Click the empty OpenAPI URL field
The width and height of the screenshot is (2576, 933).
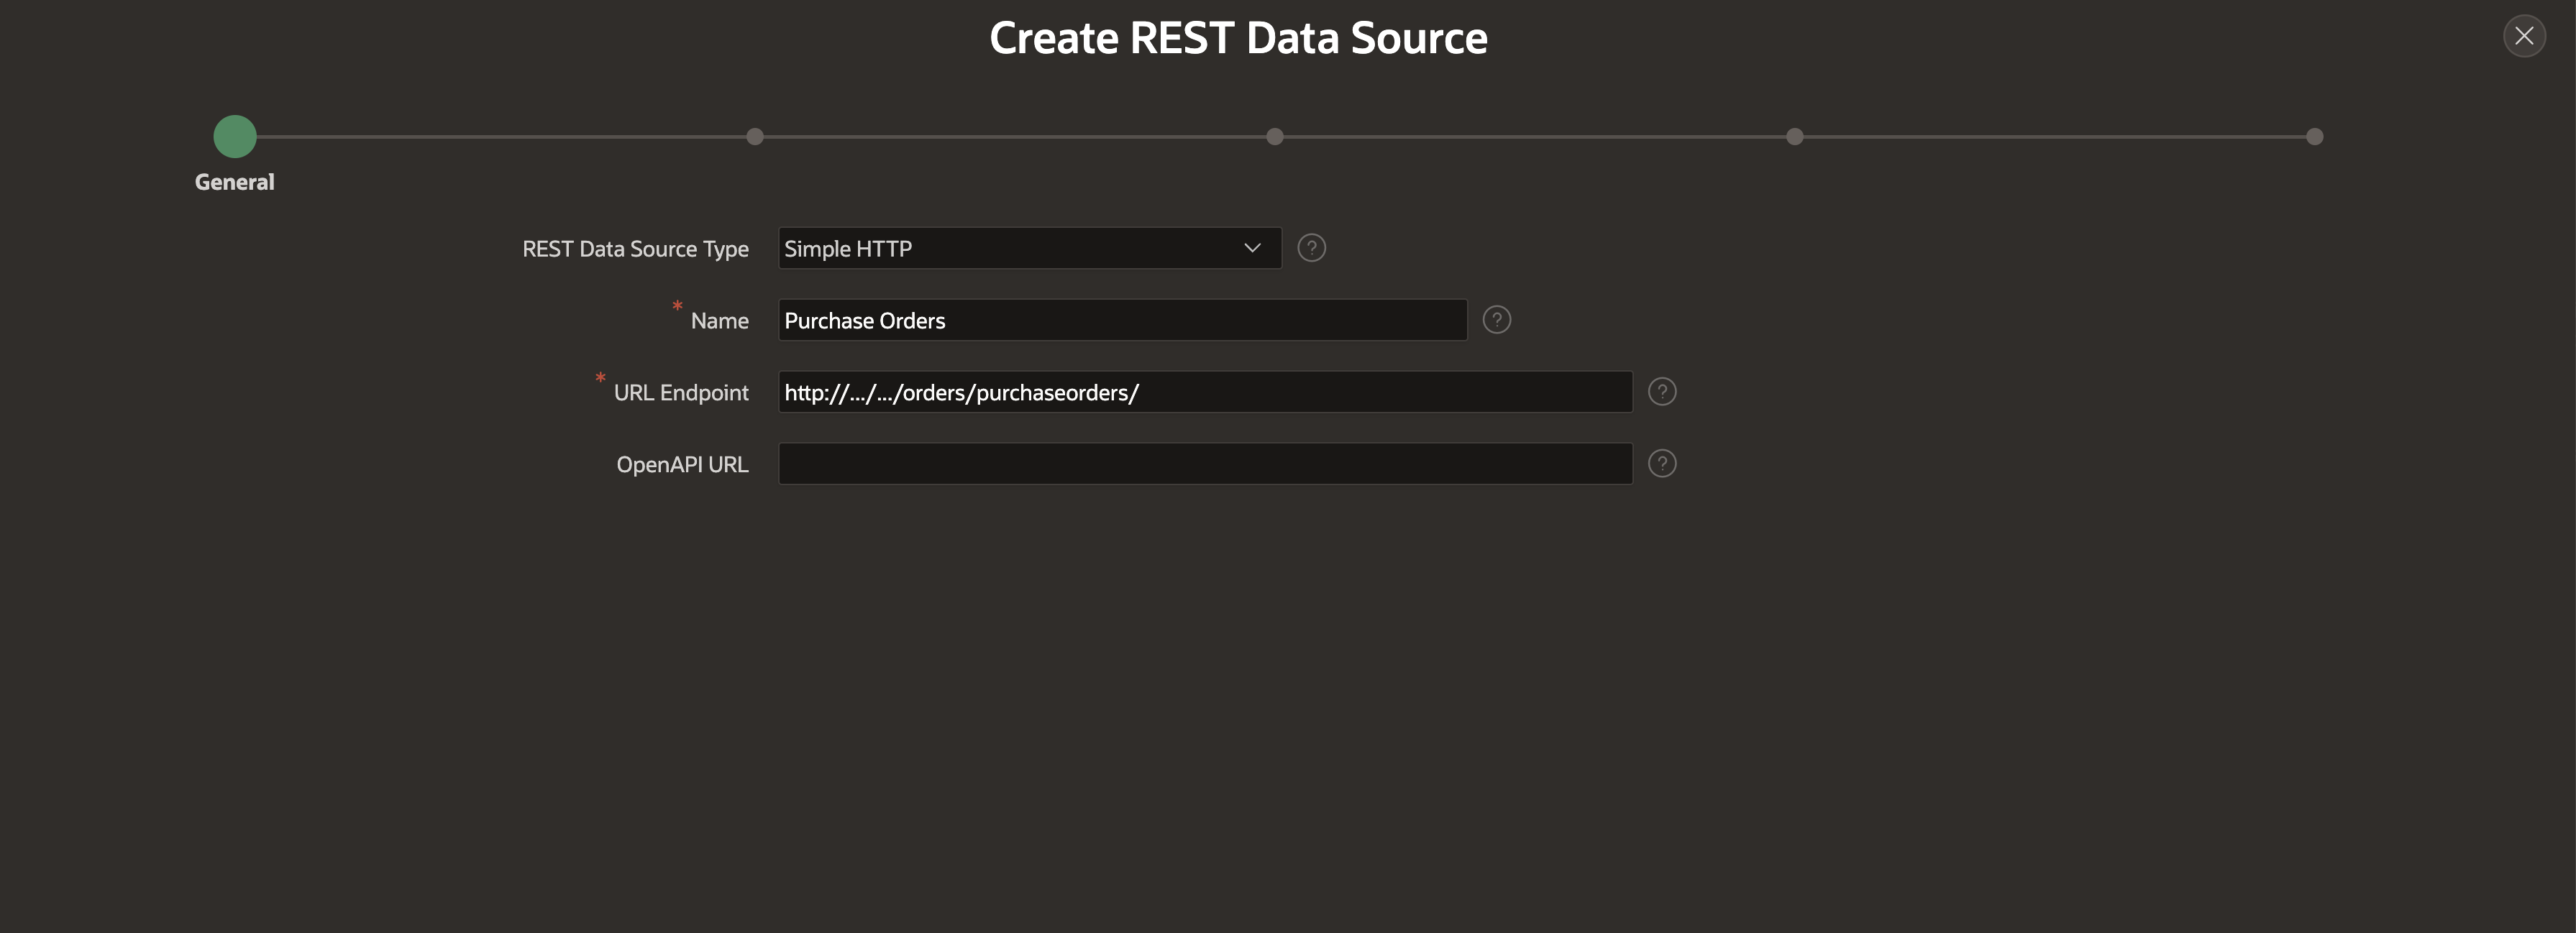click(1204, 464)
